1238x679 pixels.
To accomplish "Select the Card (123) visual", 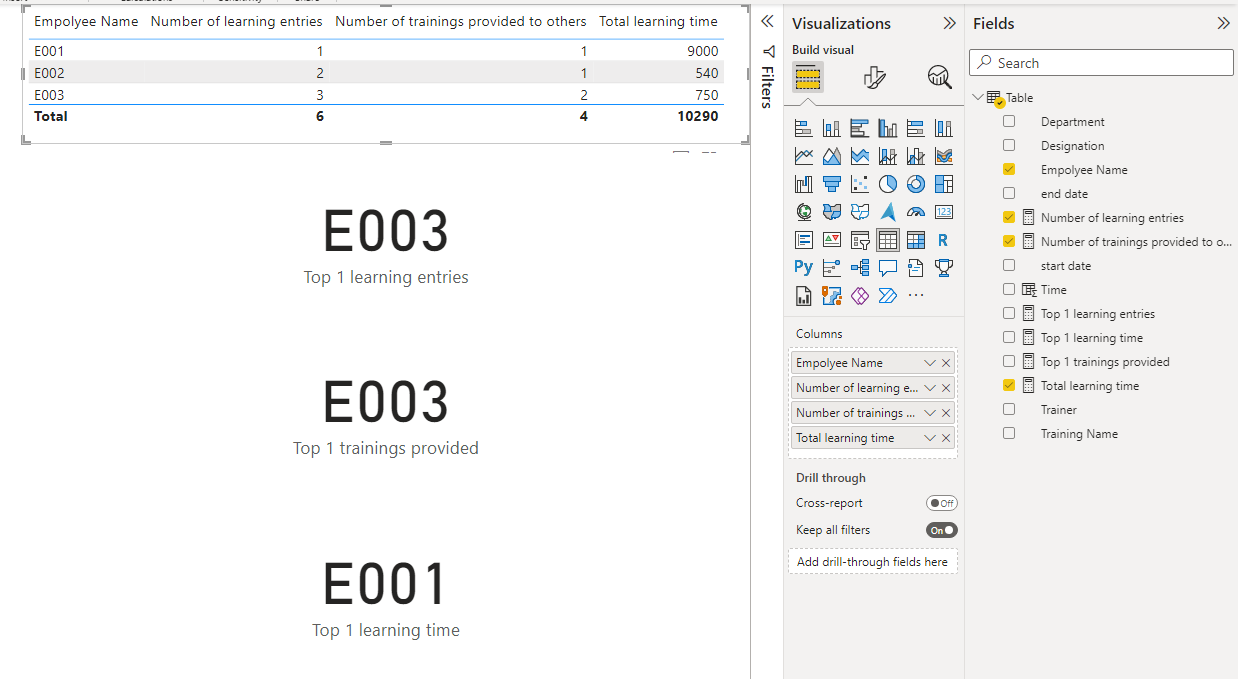I will click(943, 212).
